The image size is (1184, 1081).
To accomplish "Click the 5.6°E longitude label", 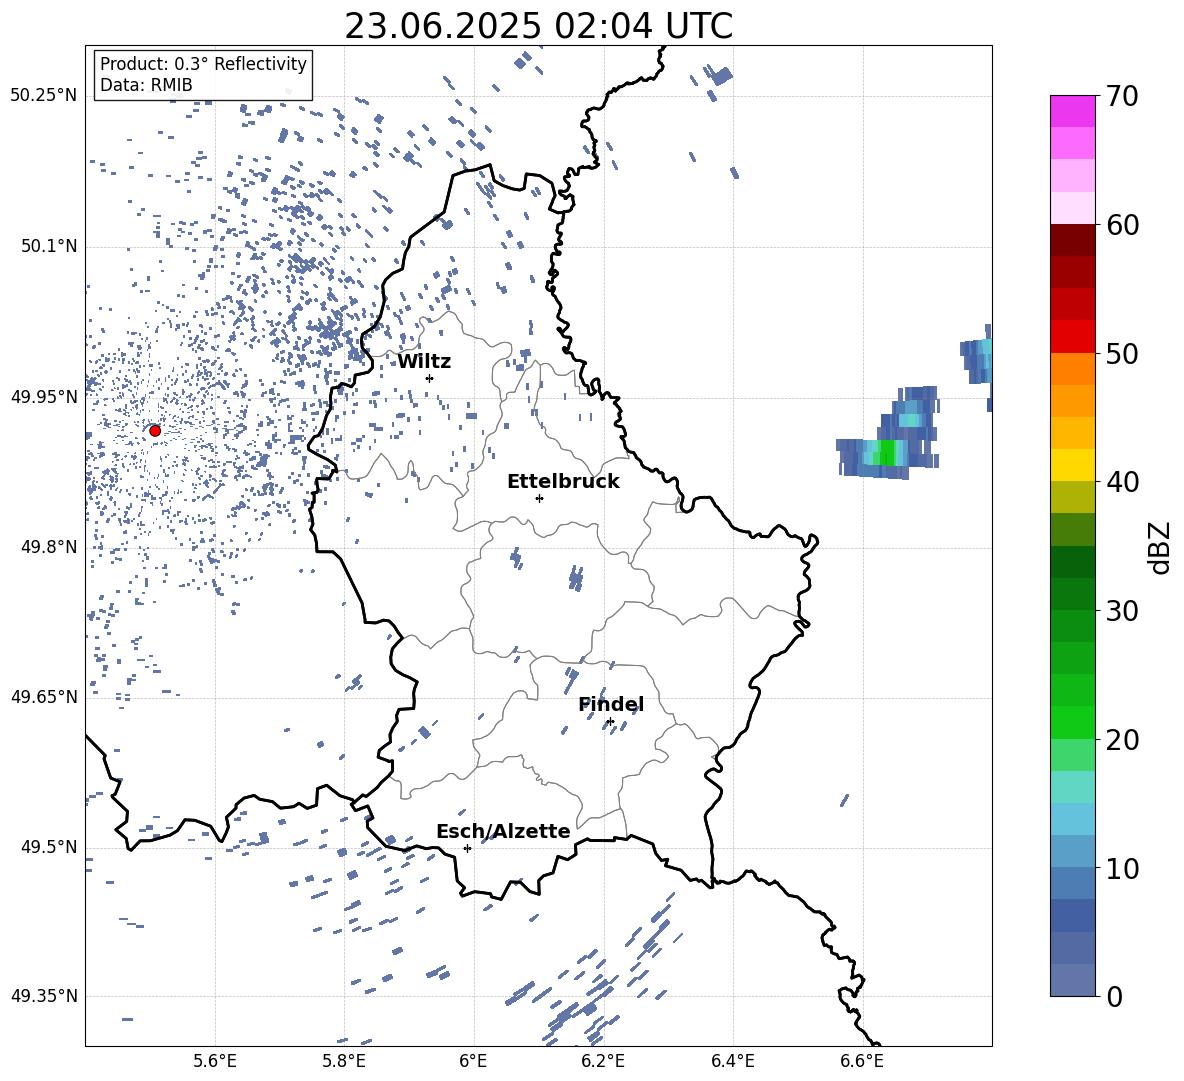I will [215, 1062].
